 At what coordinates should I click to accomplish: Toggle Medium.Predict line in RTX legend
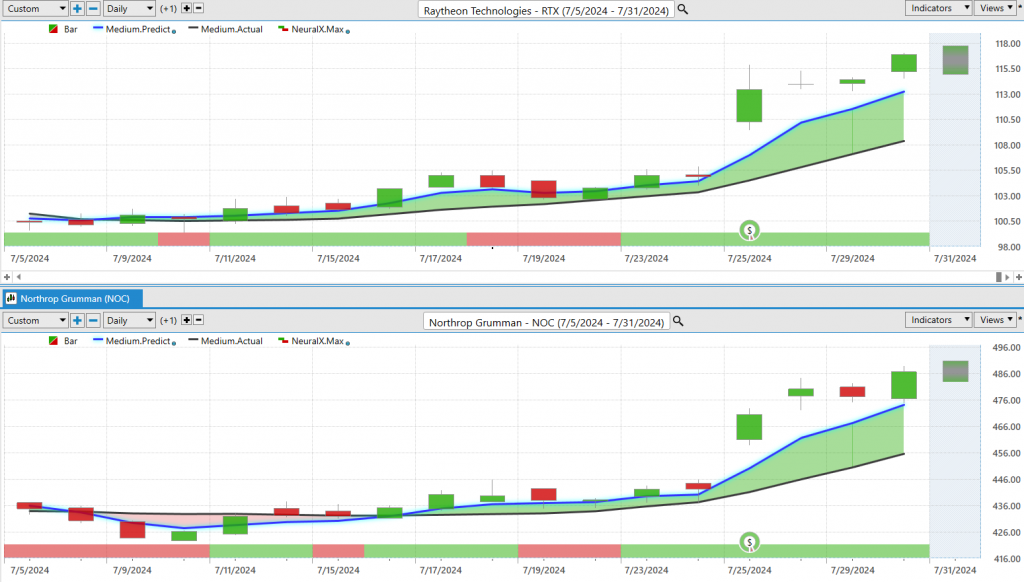(138, 29)
